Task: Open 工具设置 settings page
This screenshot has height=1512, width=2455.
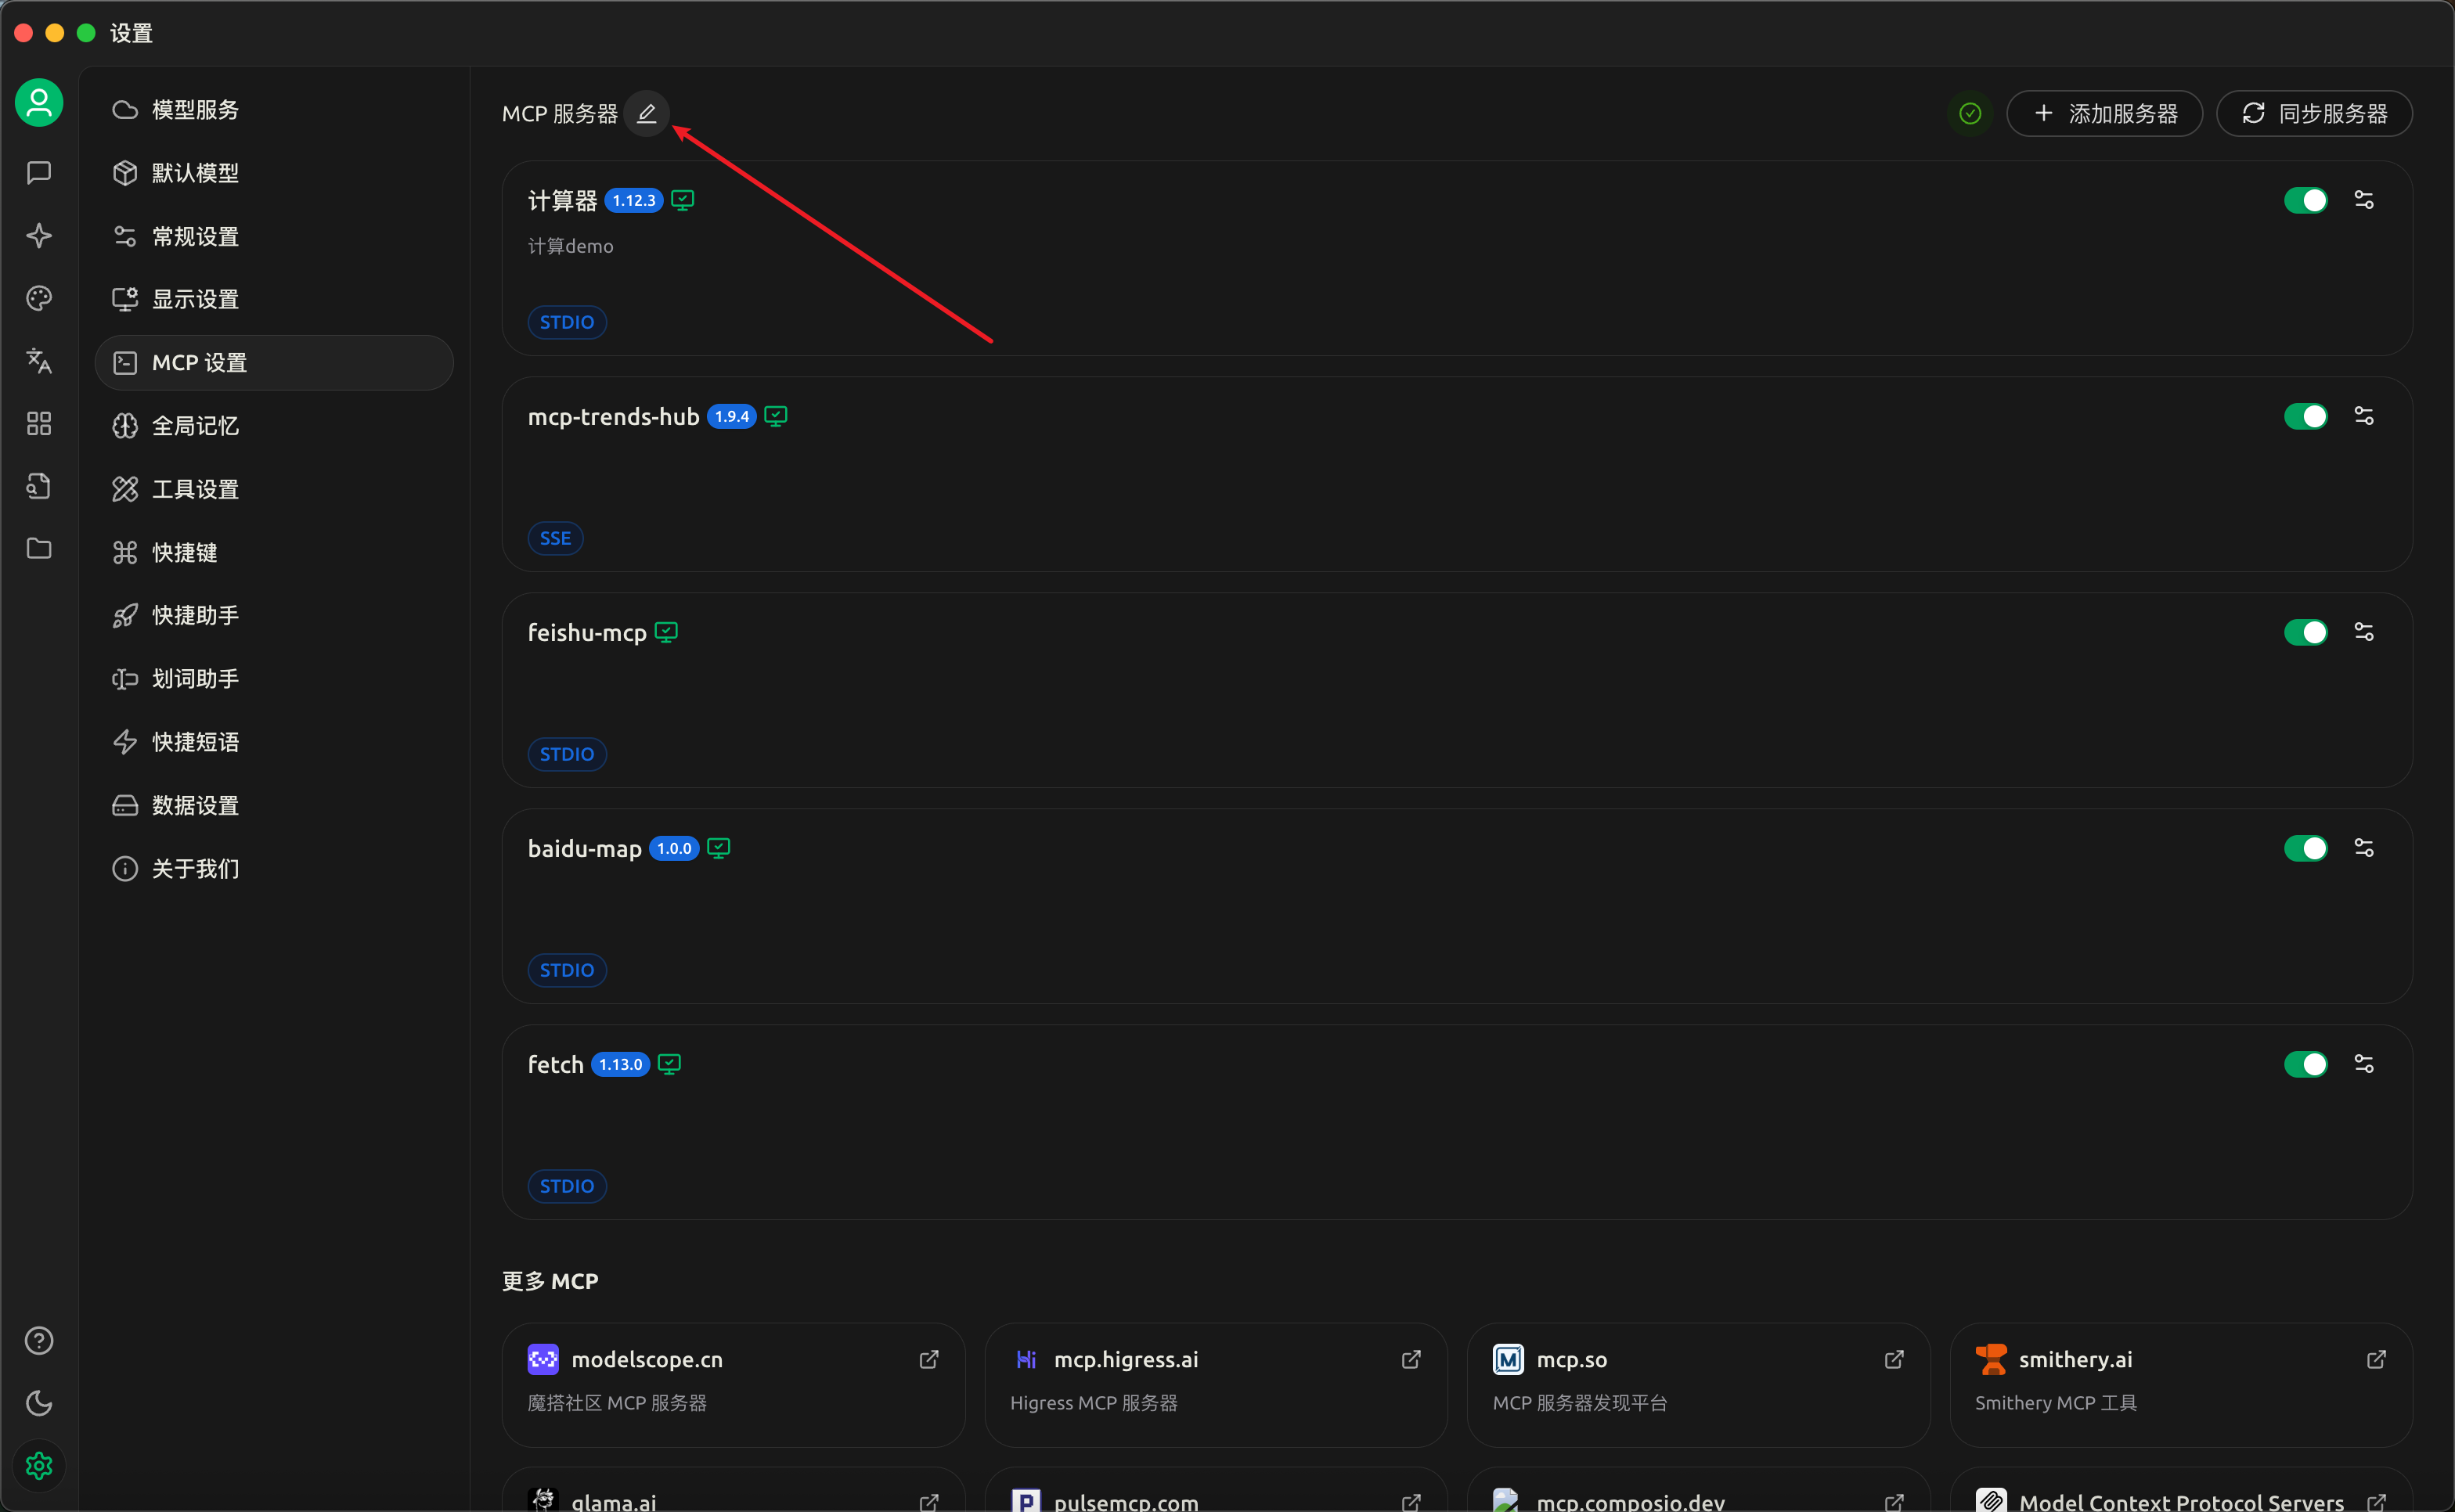Action: 274,489
